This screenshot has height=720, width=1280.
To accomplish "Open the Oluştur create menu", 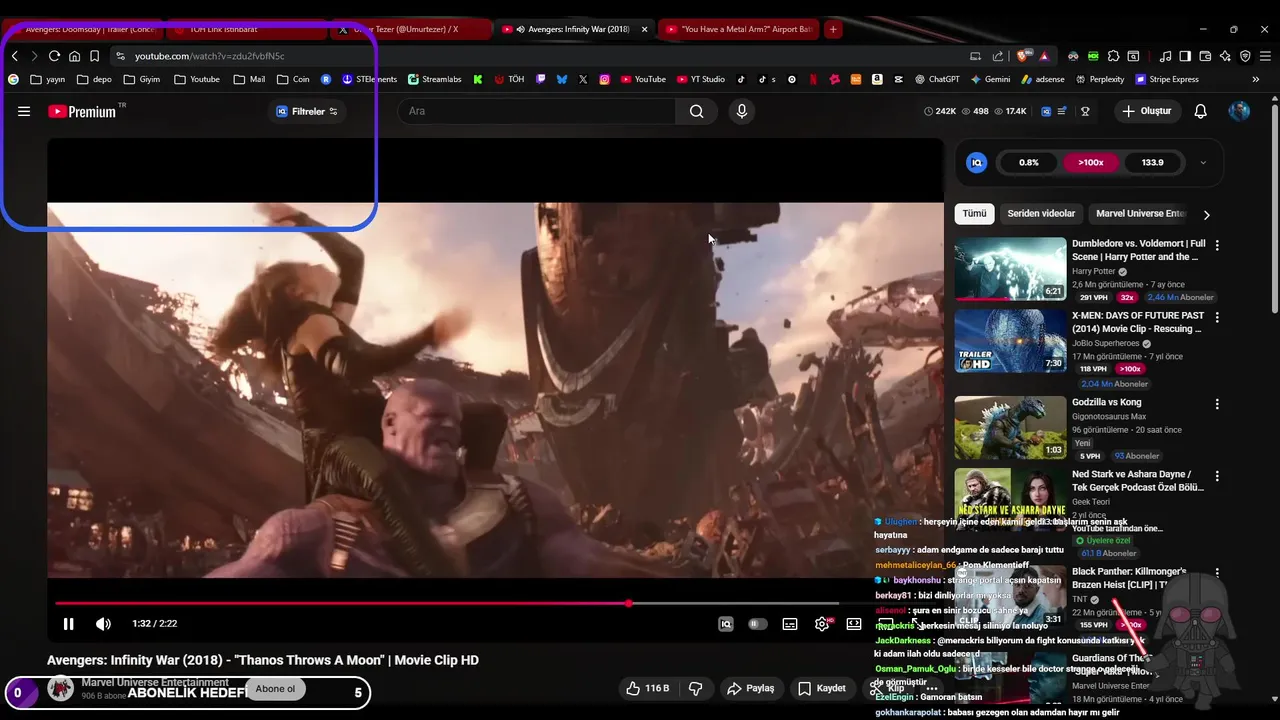I will pyautogui.click(x=1147, y=111).
